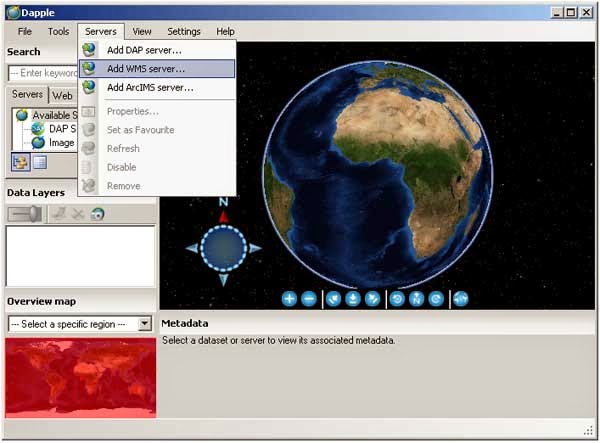The width and height of the screenshot is (600, 443).
Task: Click the globe reset view button at toolbar end
Action: (x=461, y=299)
